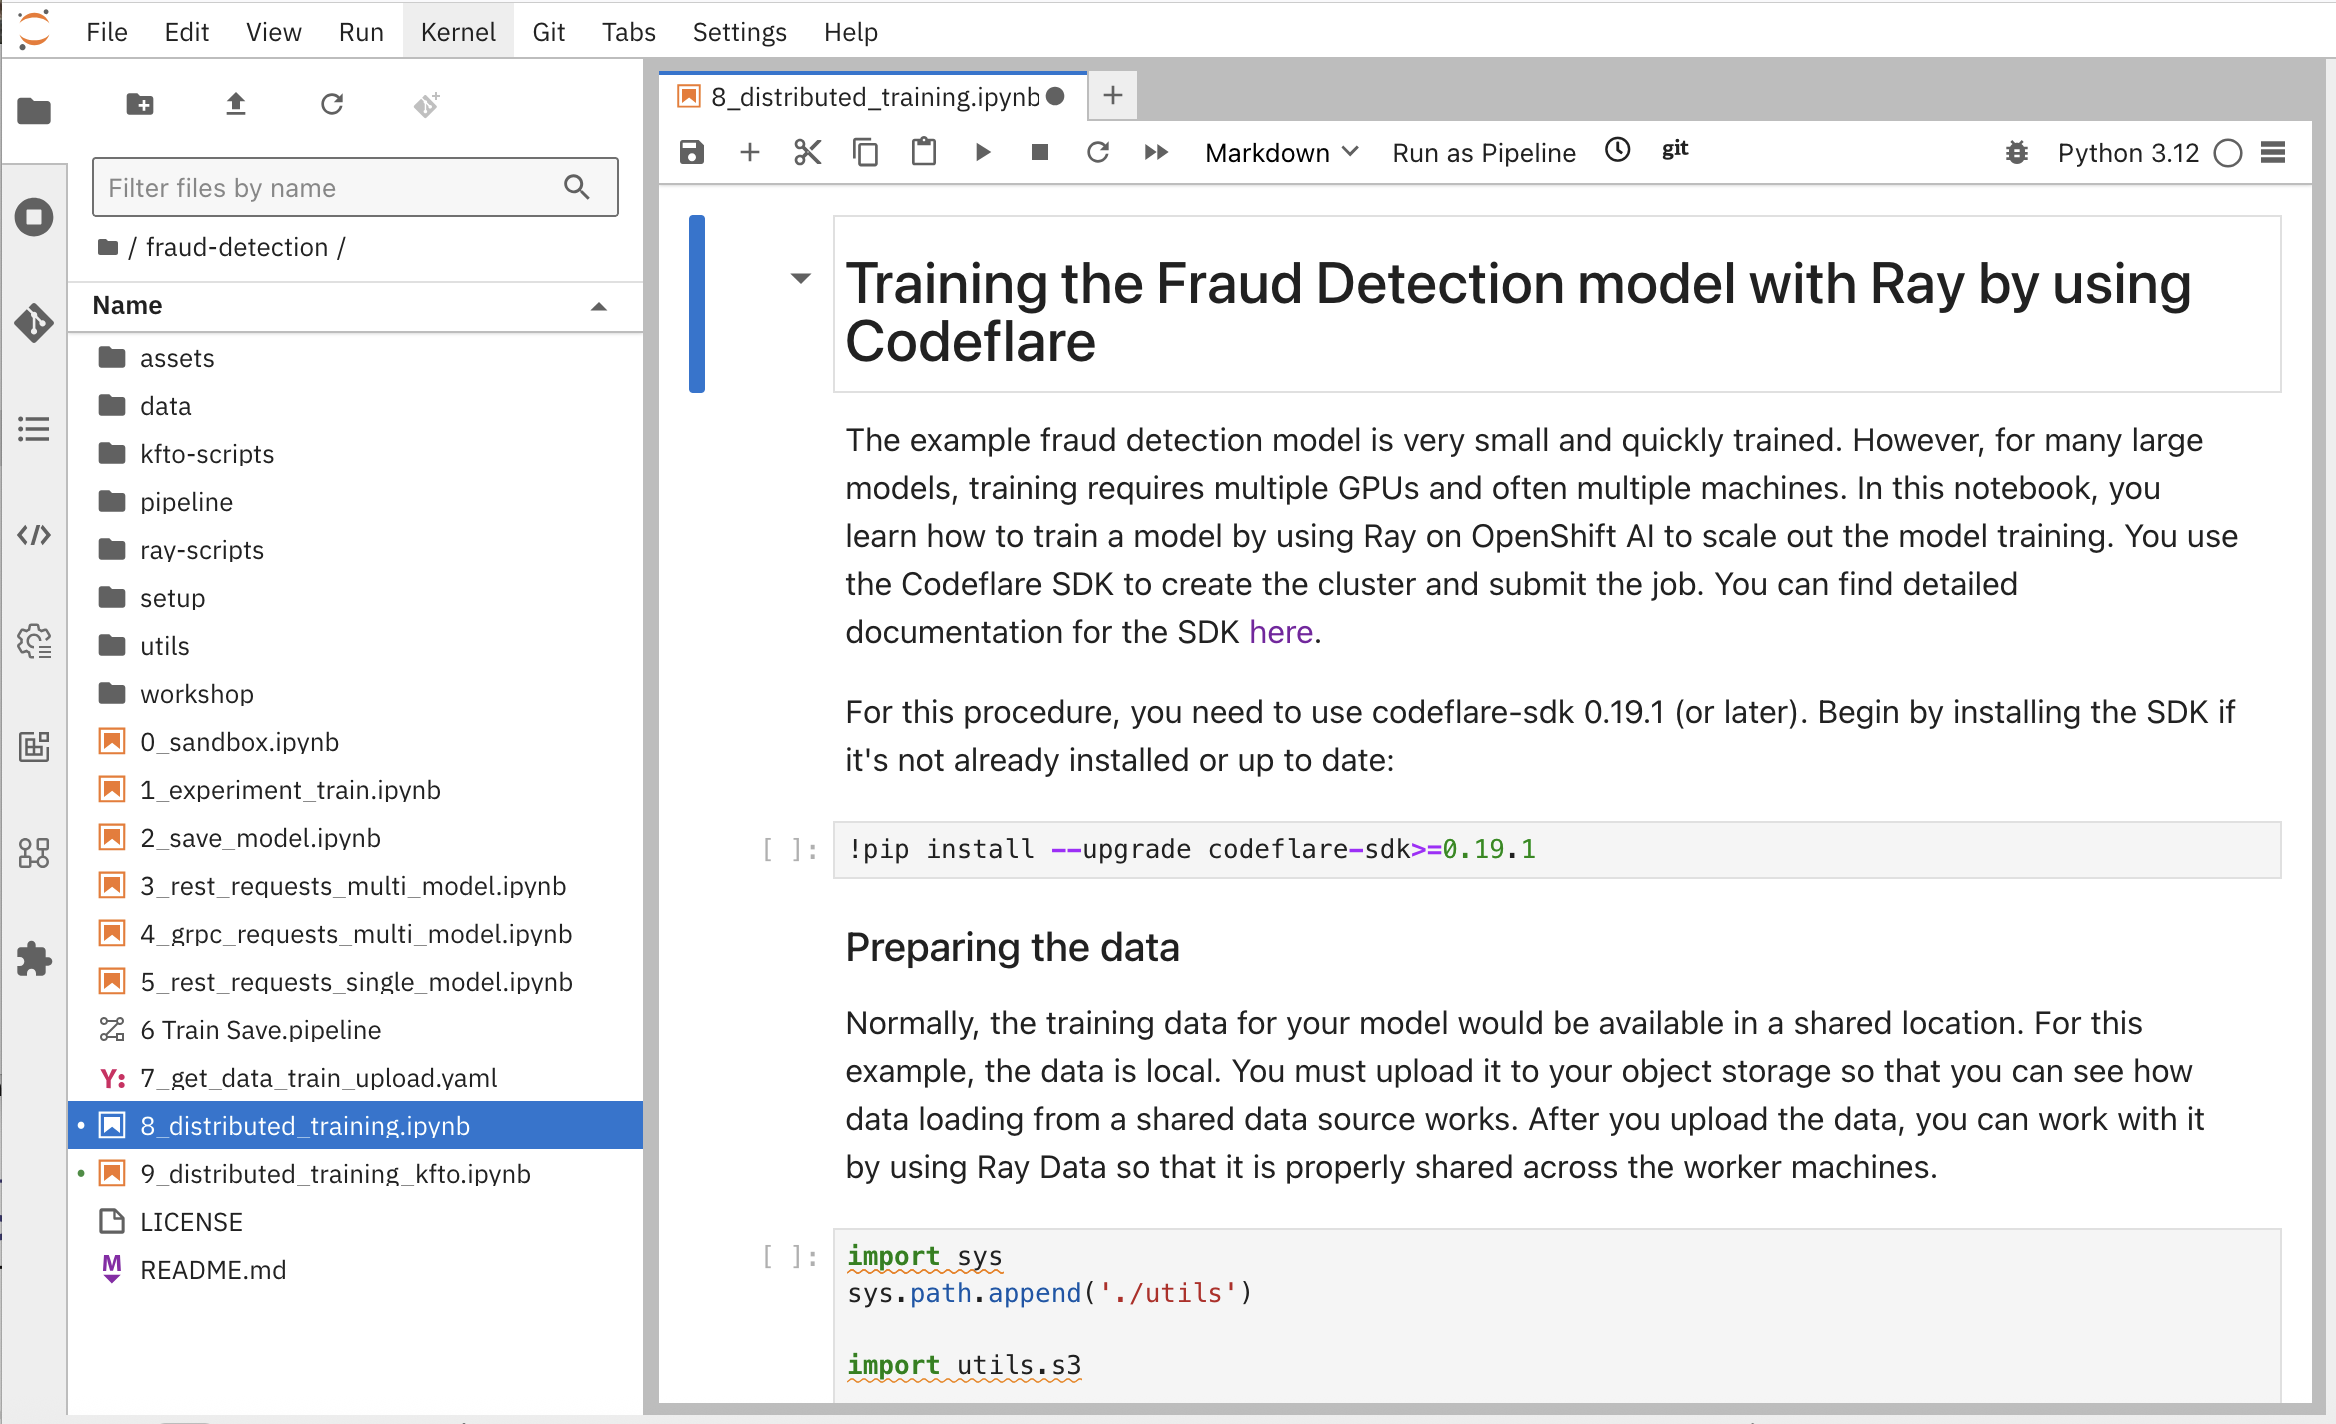Select 6 Train Save.pipeline file
This screenshot has width=2336, height=1424.
tap(355, 1030)
